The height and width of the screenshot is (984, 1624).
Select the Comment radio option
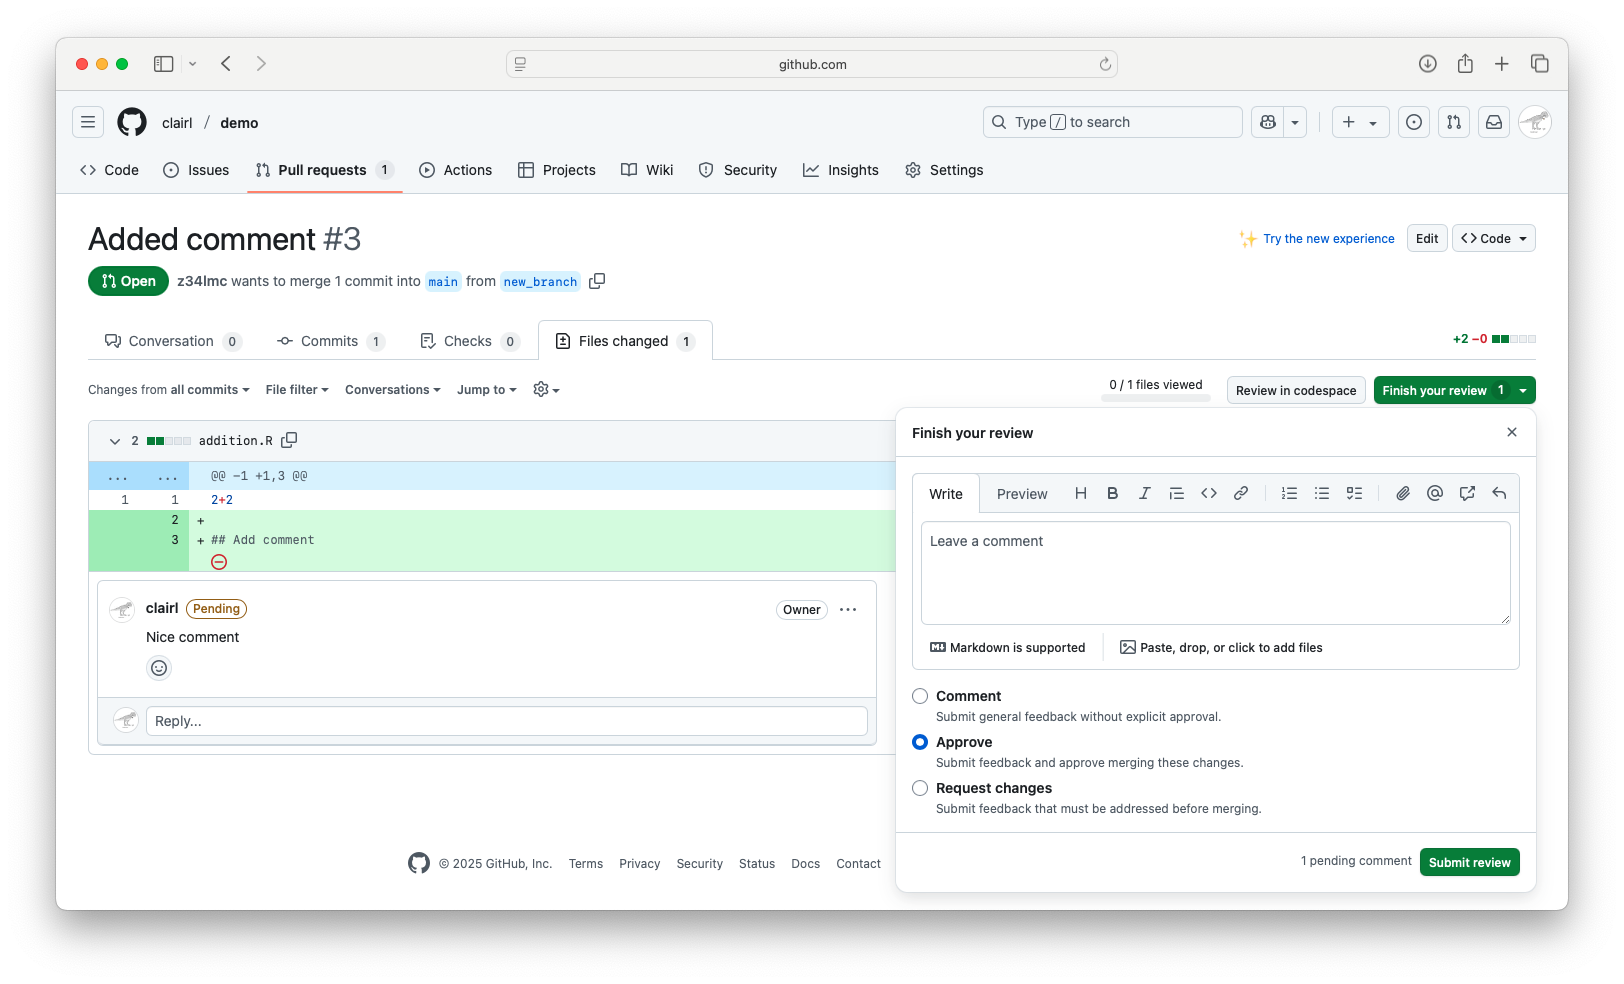pos(920,696)
